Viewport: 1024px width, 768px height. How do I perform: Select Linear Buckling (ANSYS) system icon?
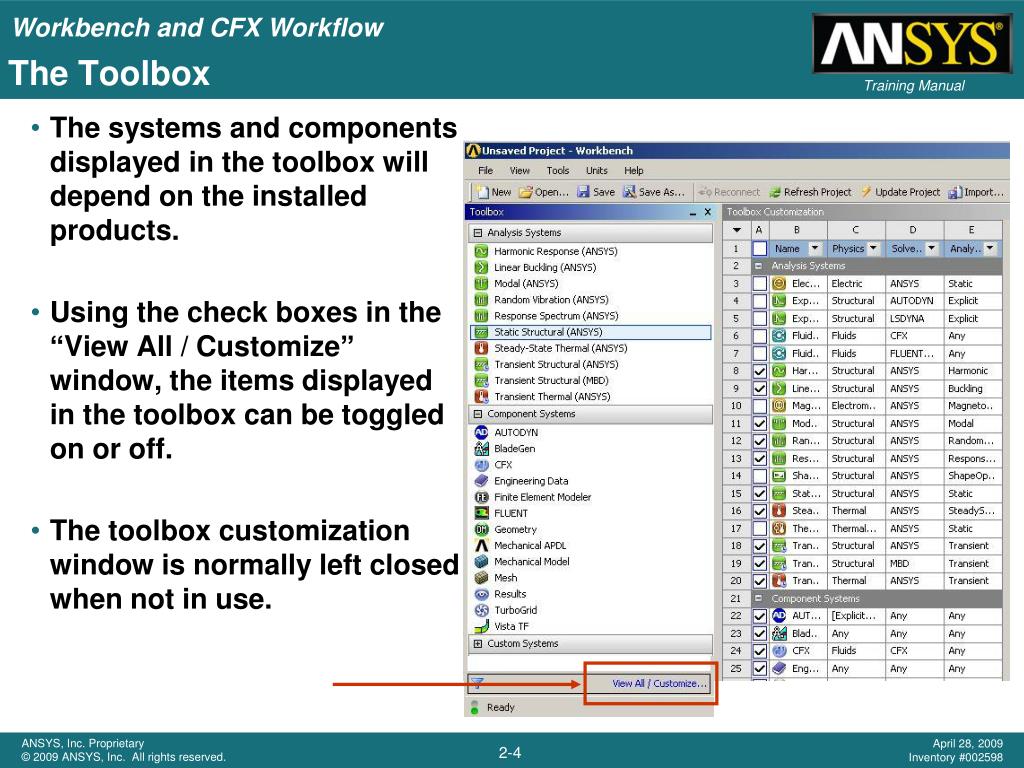(x=481, y=267)
